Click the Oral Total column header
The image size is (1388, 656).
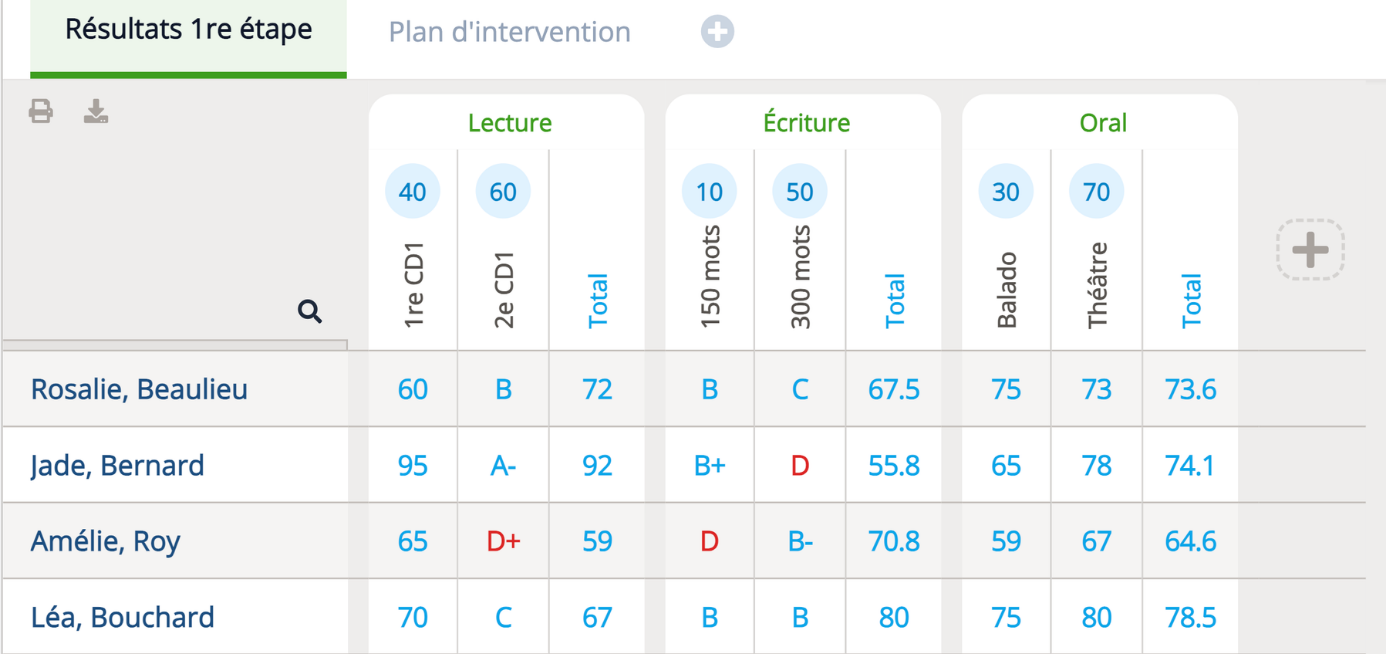[1191, 300]
